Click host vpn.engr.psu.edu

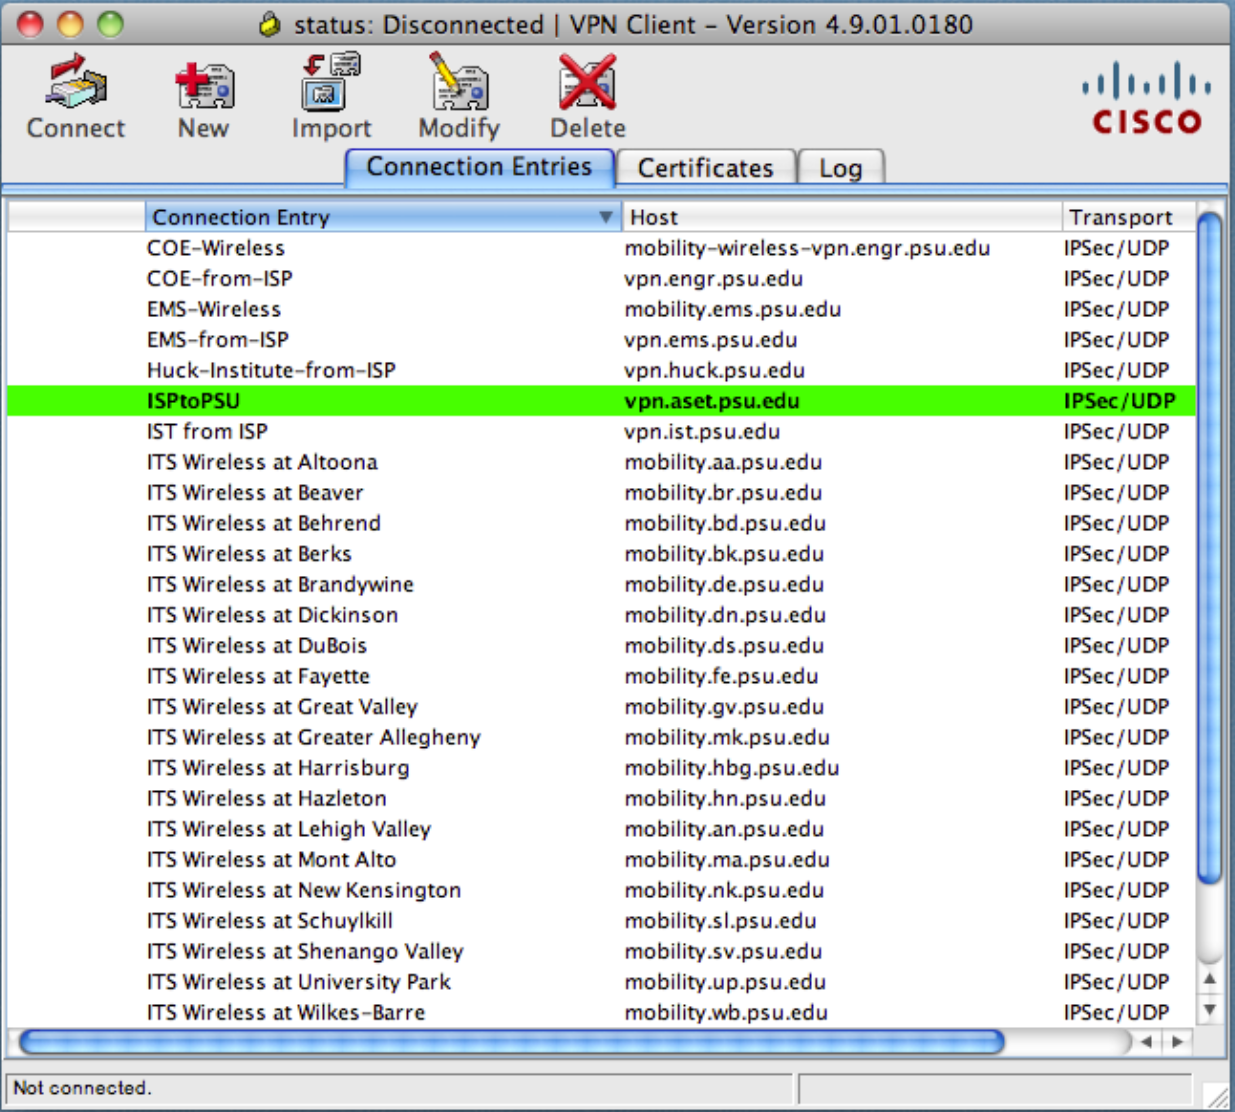(714, 279)
